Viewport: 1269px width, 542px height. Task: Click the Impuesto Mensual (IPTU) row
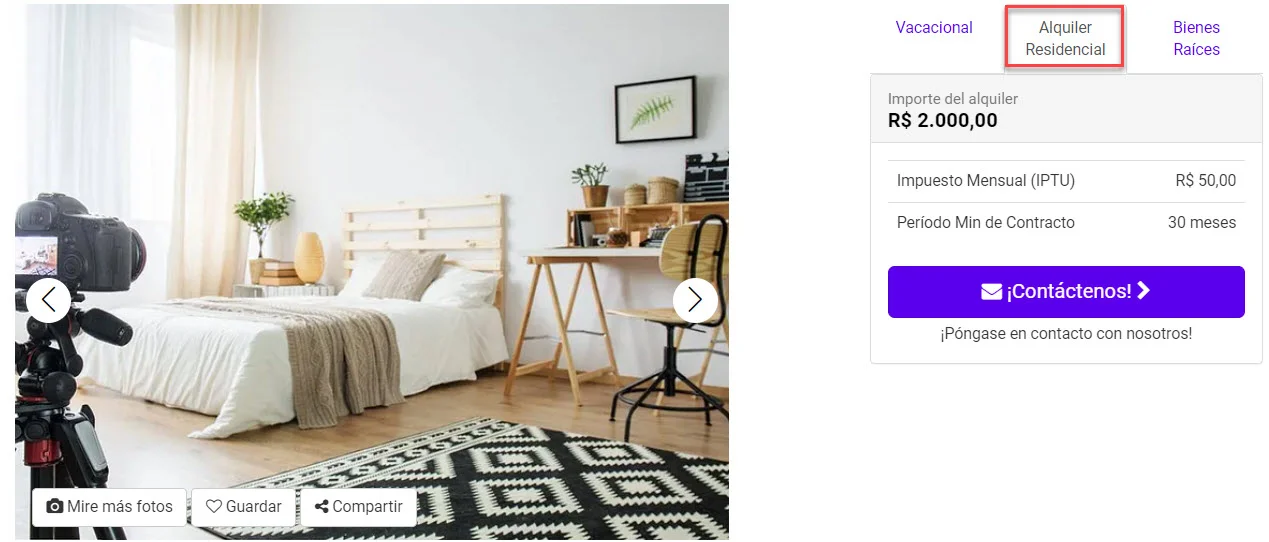[1066, 181]
